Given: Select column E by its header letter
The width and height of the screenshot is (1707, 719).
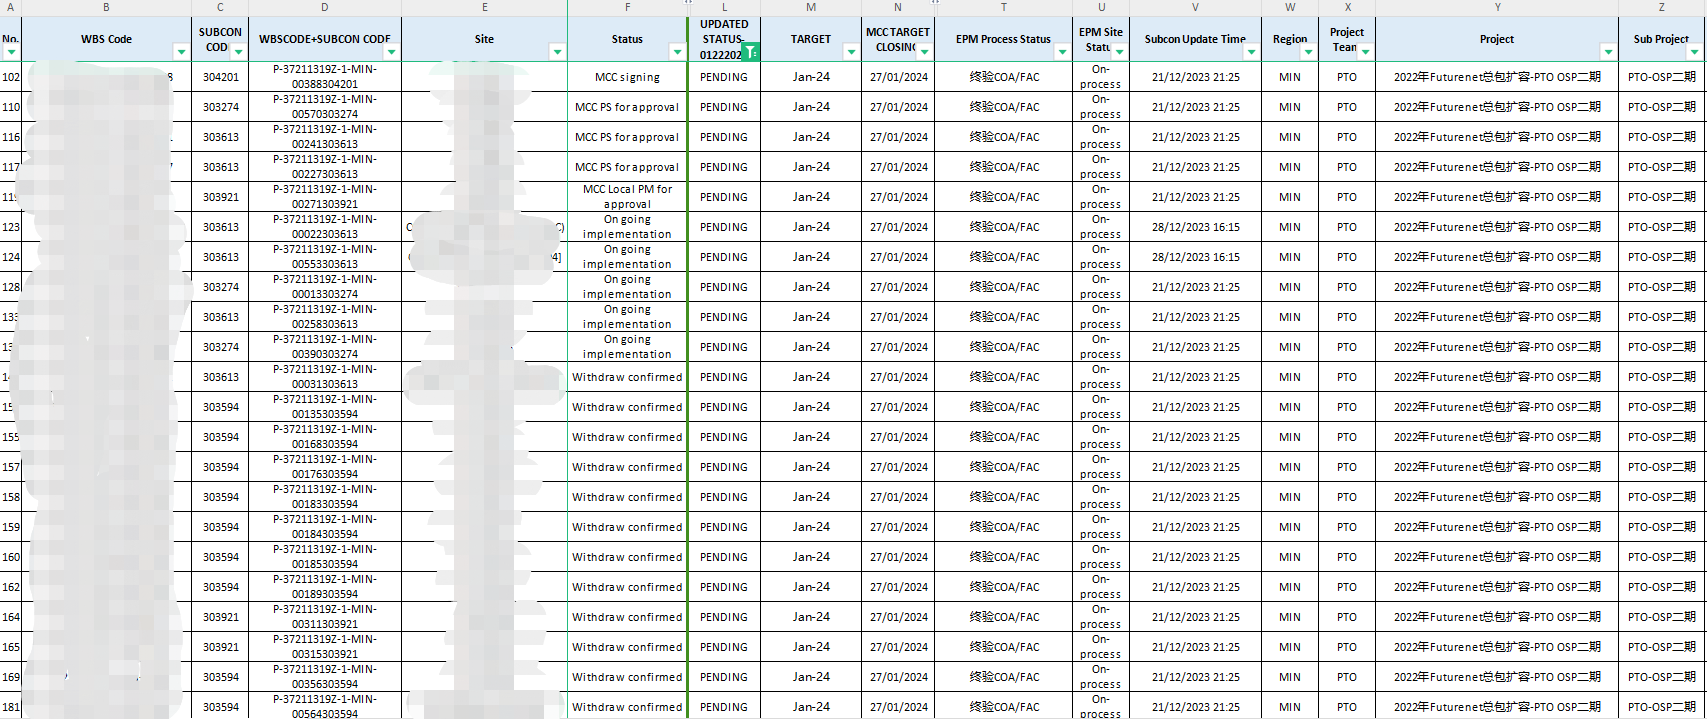Looking at the screenshot, I should (485, 7).
